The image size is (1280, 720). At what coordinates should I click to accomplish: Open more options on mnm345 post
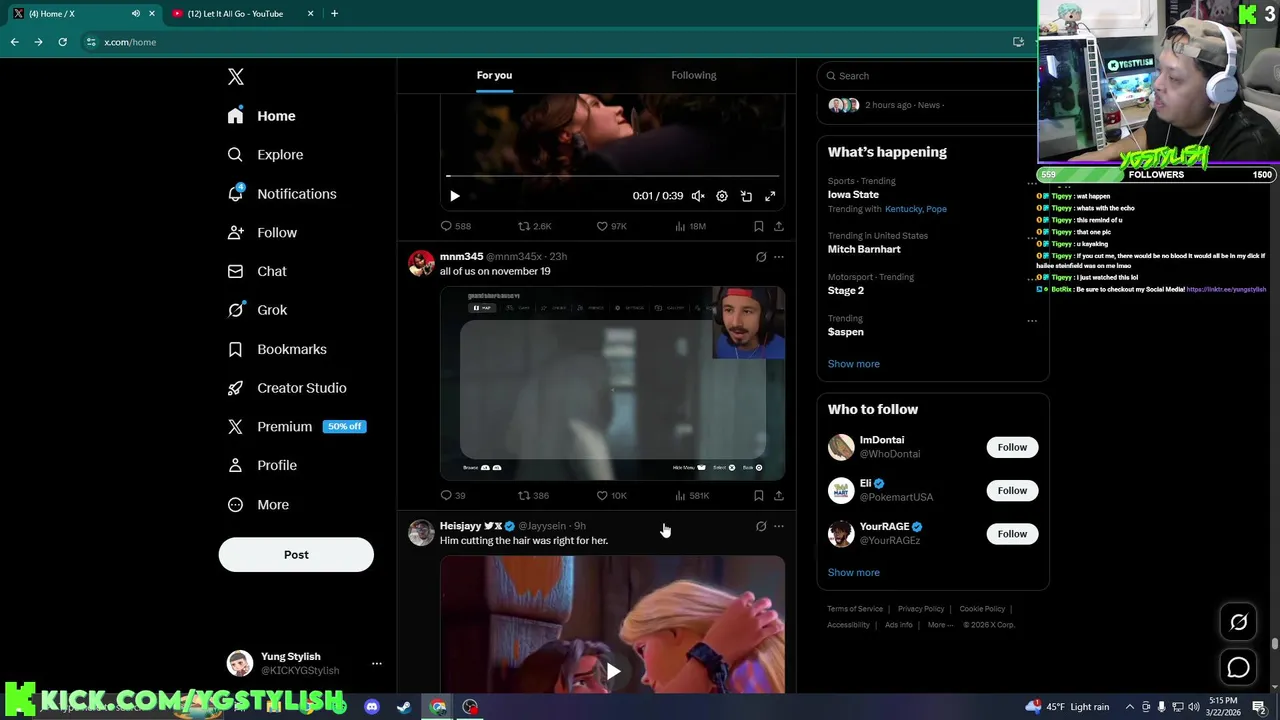[779, 257]
